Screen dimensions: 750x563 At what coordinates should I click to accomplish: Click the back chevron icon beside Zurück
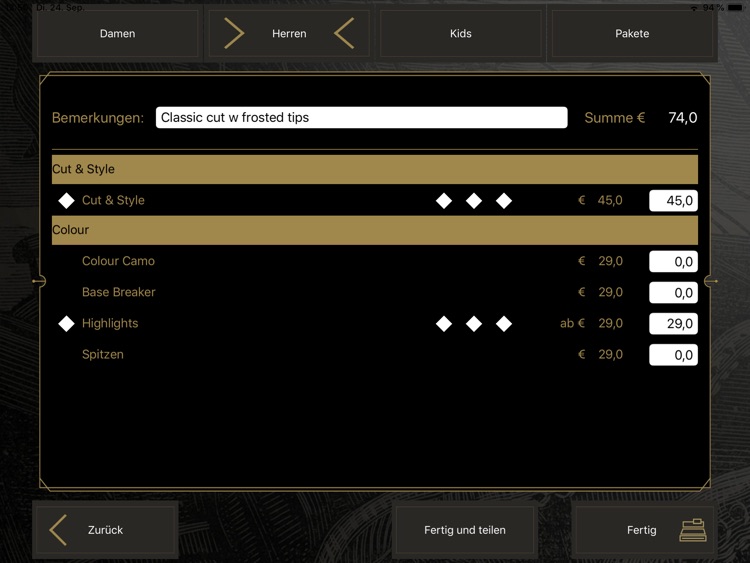58,530
